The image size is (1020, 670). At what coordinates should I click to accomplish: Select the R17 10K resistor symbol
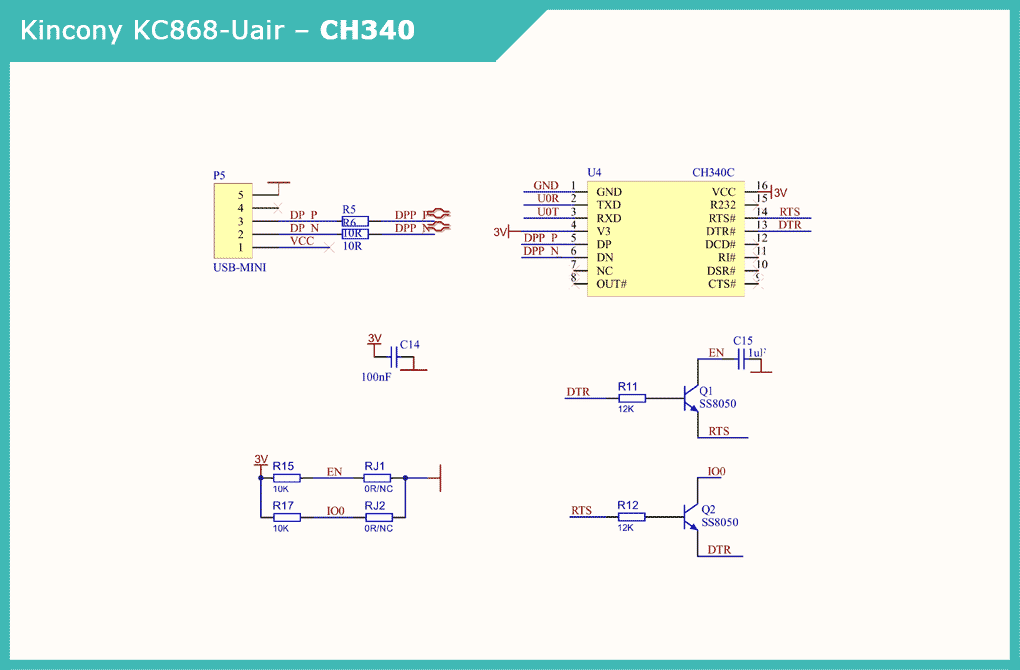(286, 517)
